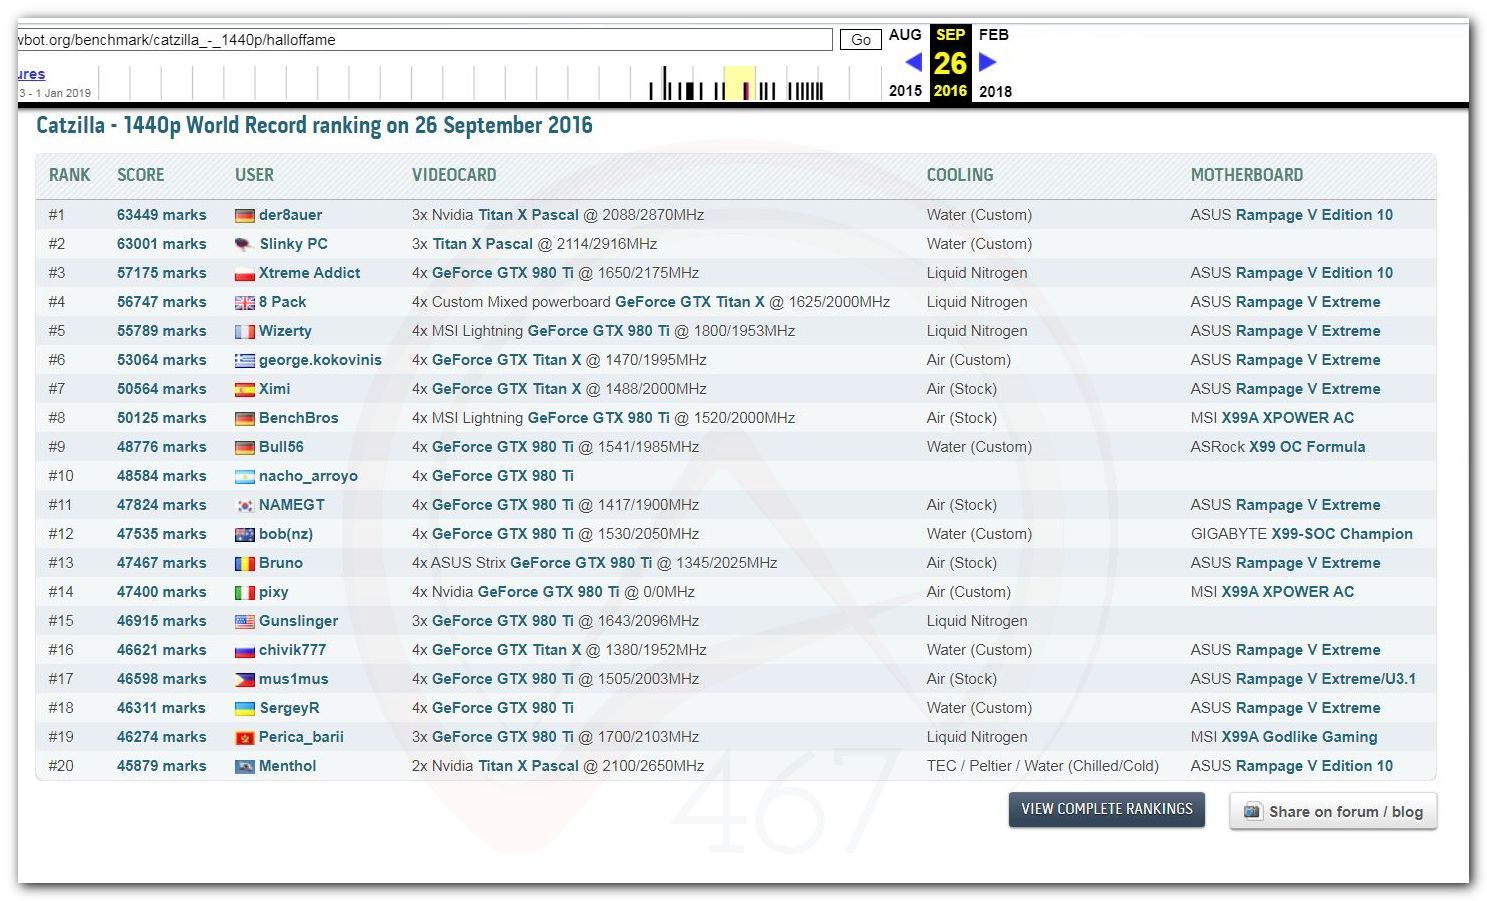Click the South Korean flag beside NAMEGT

tap(244, 505)
